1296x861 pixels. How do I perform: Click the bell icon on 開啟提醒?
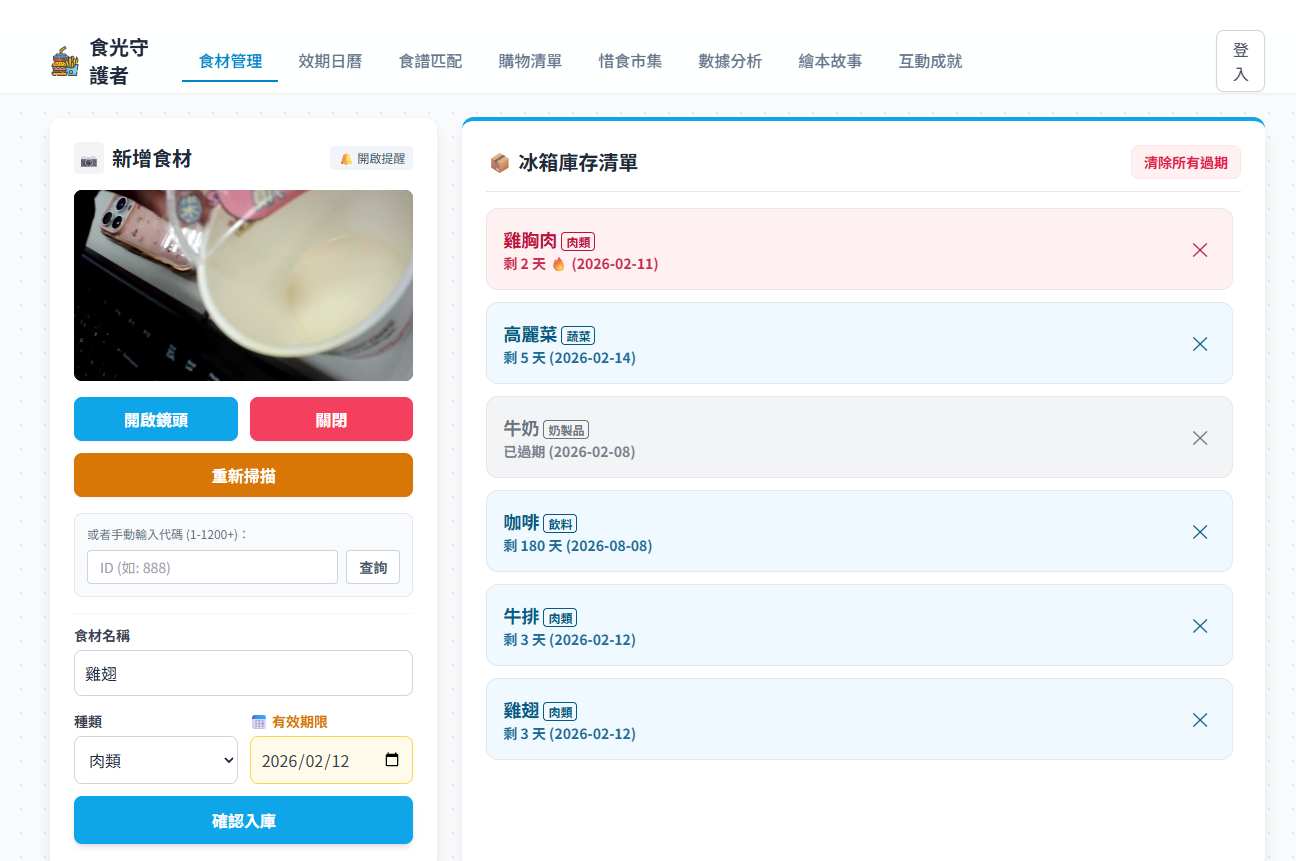[345, 158]
